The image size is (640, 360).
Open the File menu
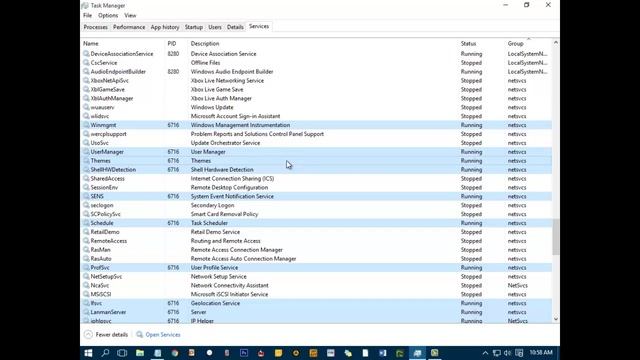87,16
